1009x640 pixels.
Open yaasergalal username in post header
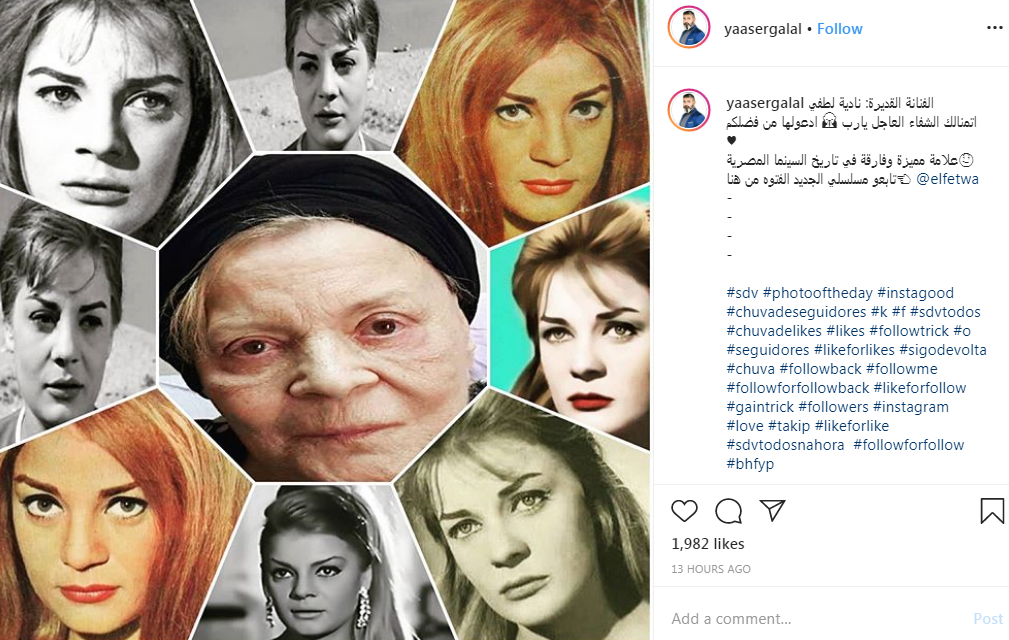coord(763,29)
